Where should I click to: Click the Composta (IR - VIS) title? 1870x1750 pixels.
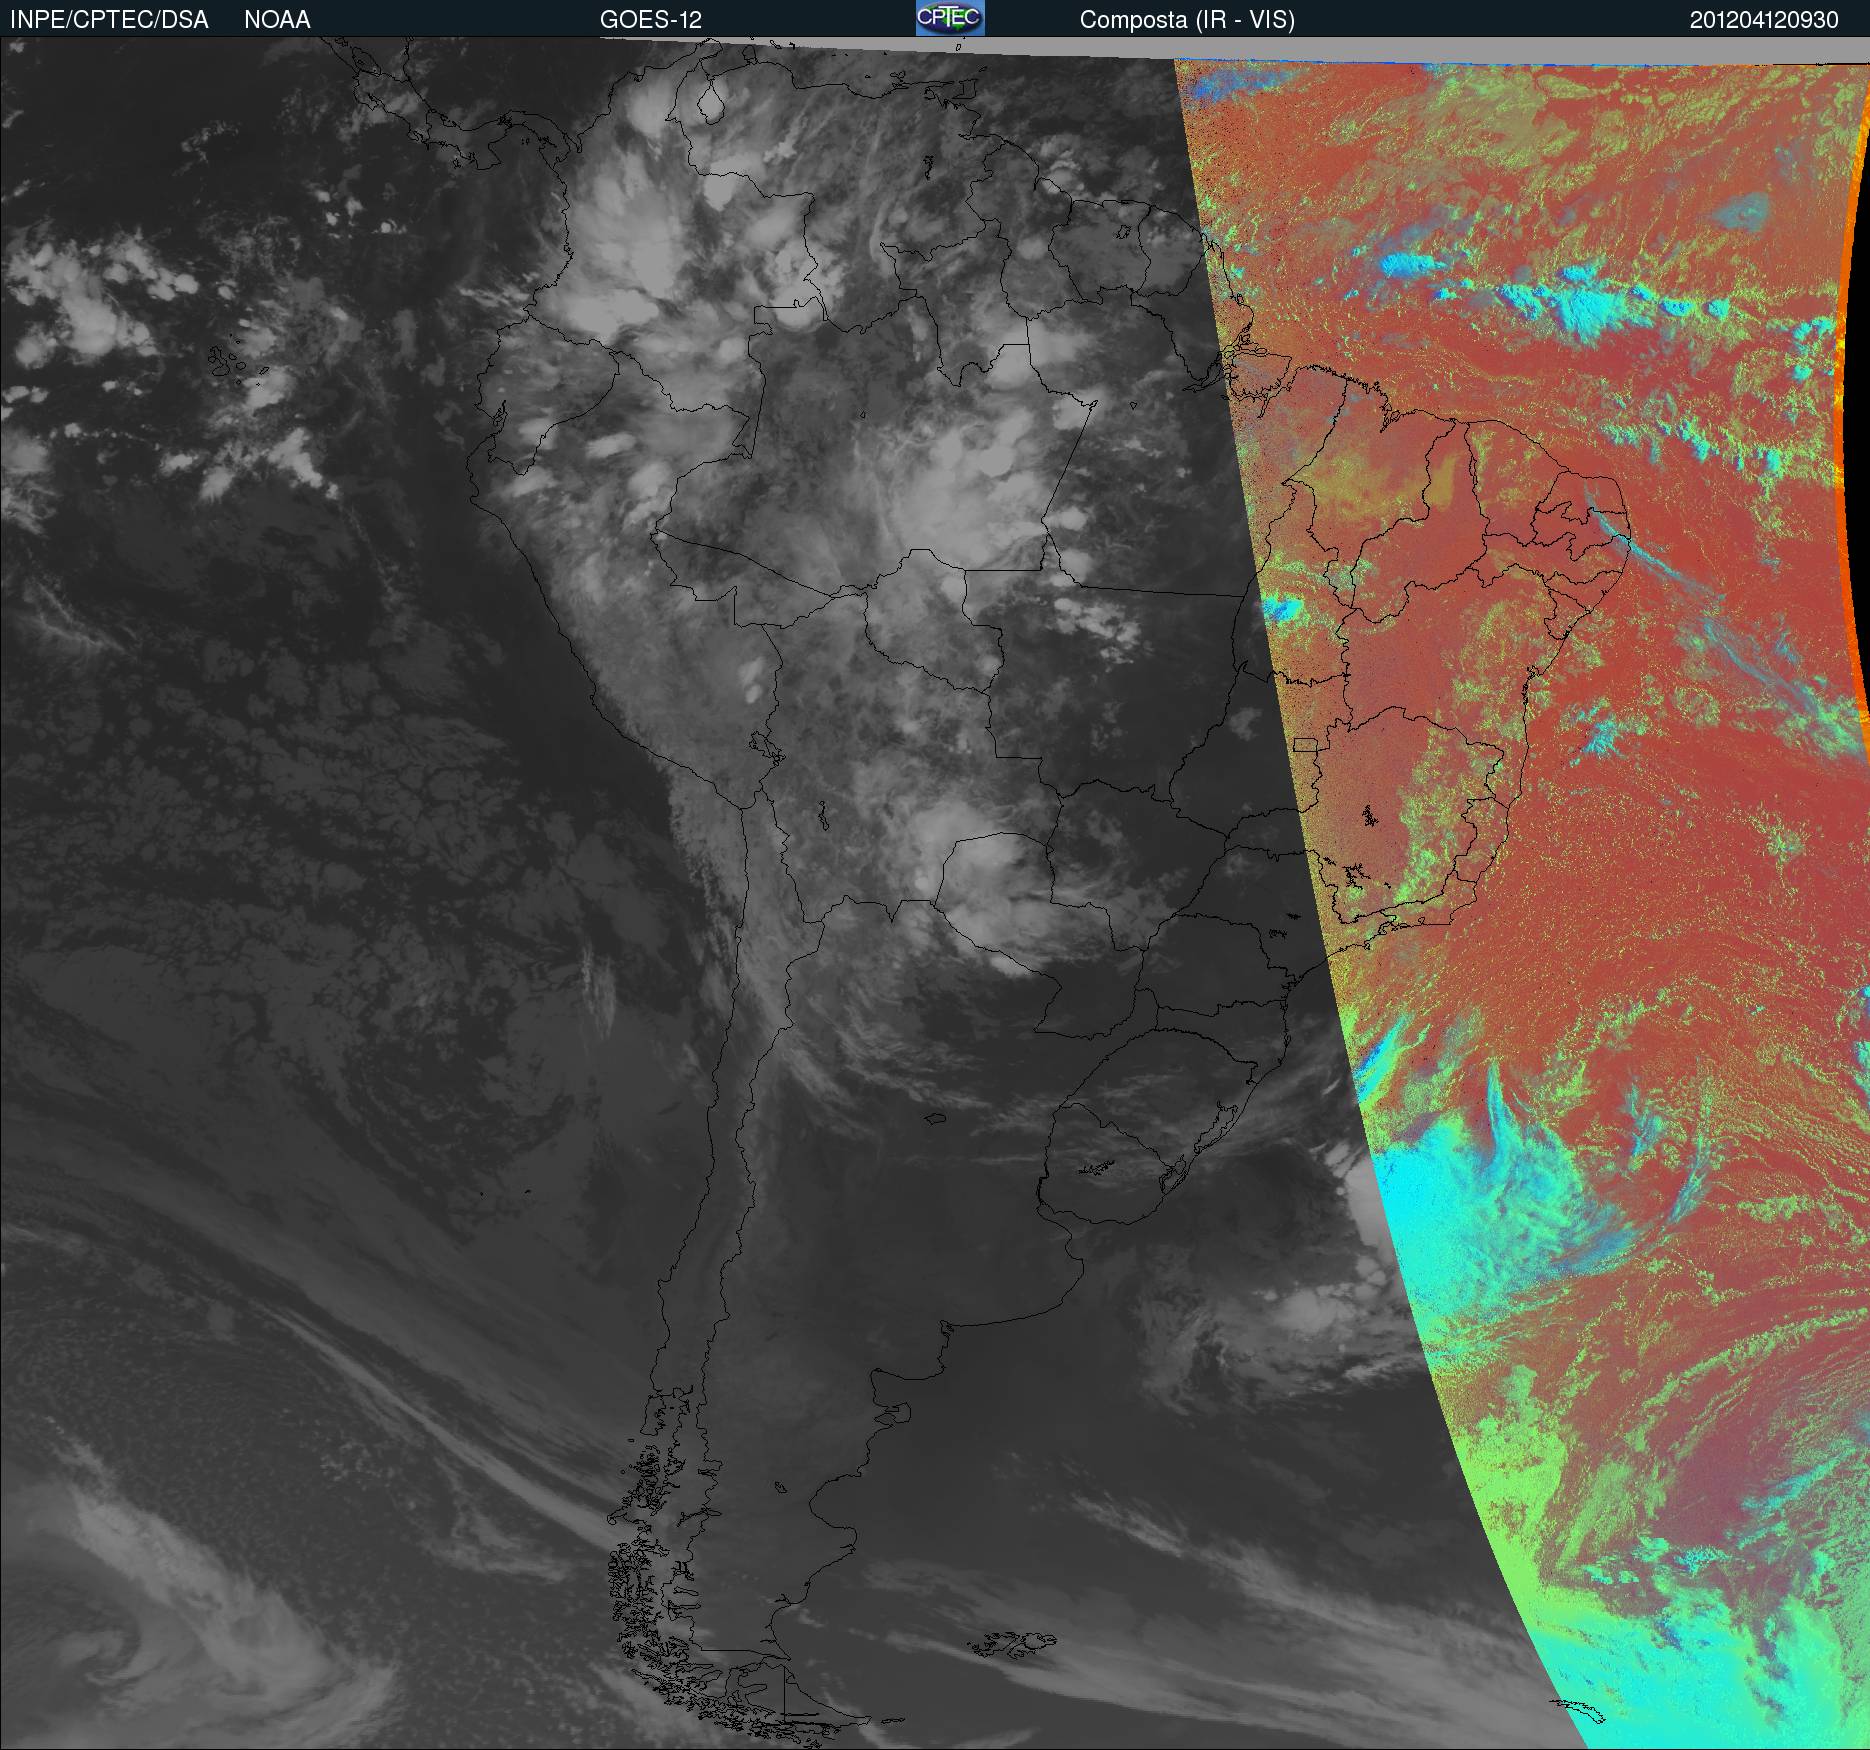1187,21
